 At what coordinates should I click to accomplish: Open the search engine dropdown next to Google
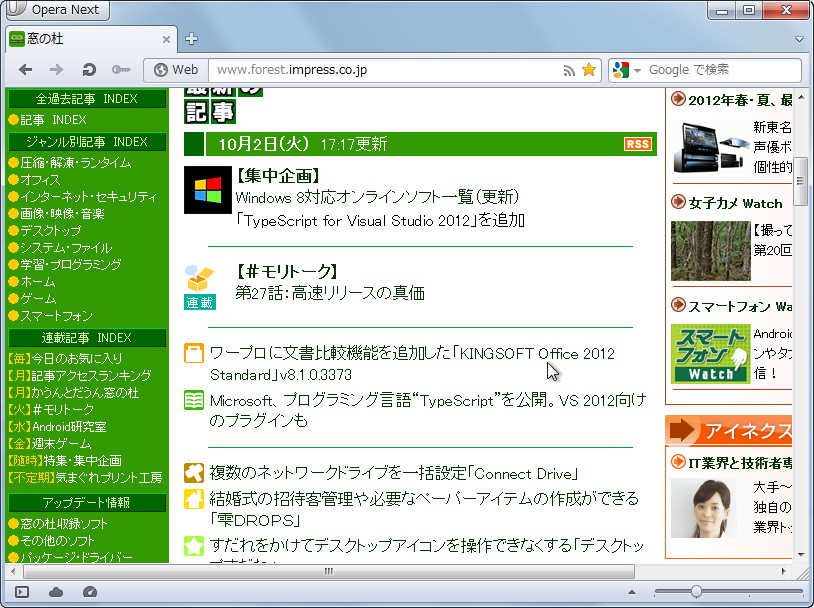[x=637, y=70]
